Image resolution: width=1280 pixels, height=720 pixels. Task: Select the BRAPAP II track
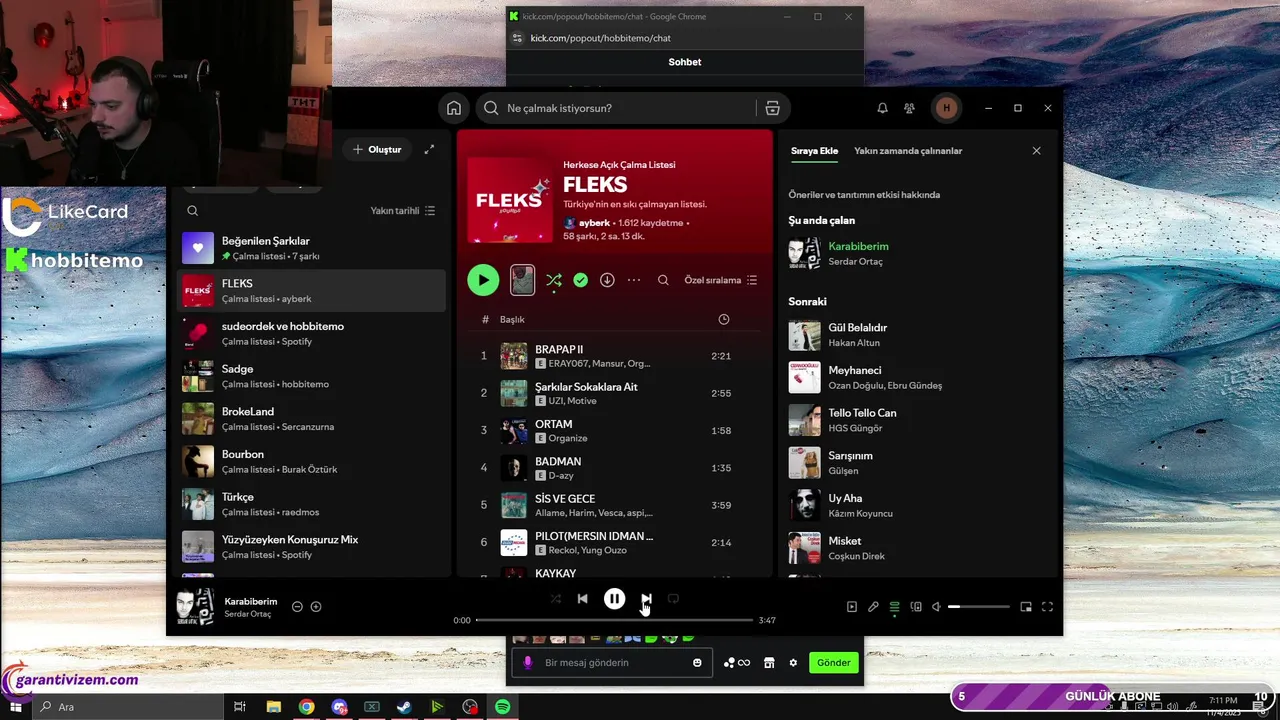click(614, 356)
